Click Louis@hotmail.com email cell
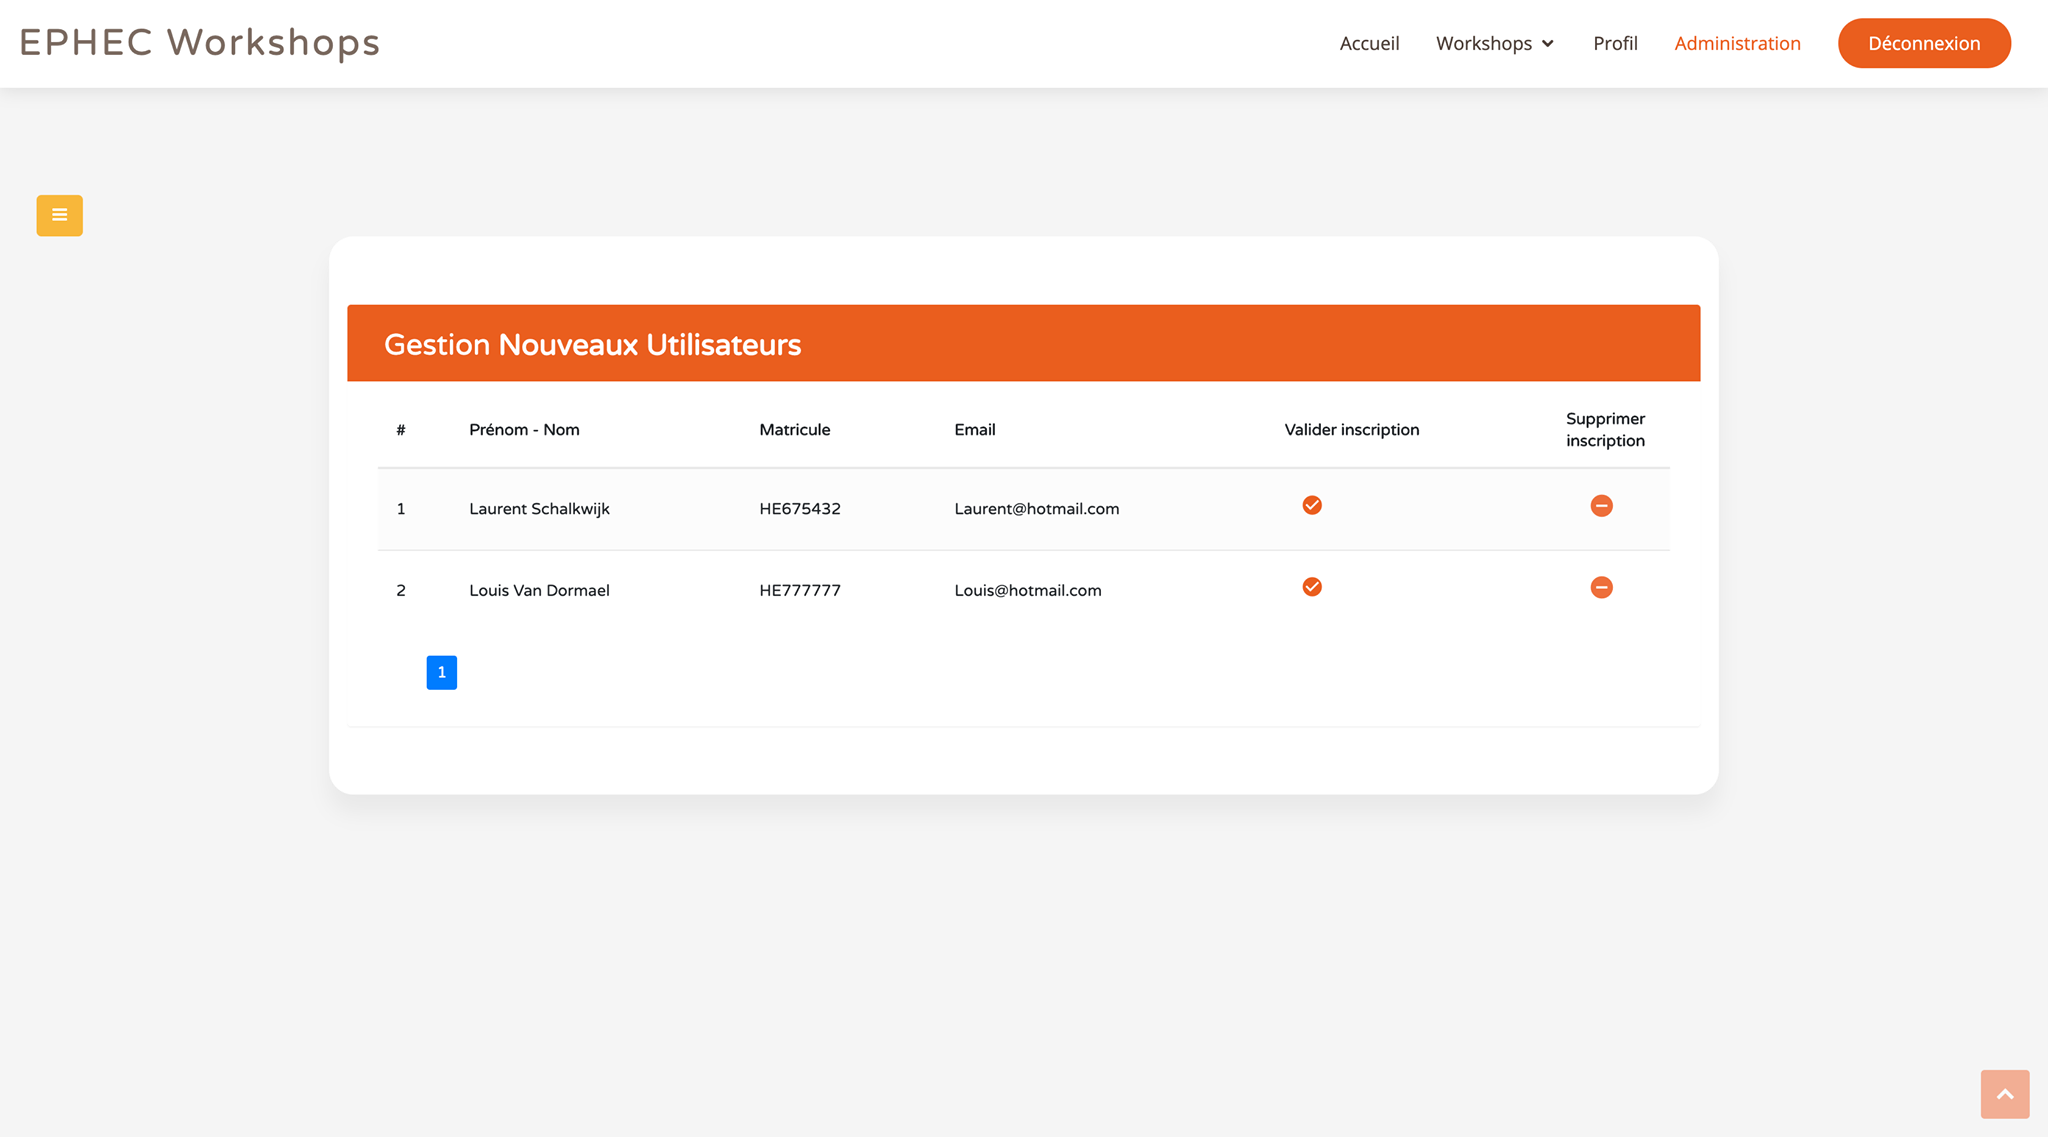 coord(1027,591)
